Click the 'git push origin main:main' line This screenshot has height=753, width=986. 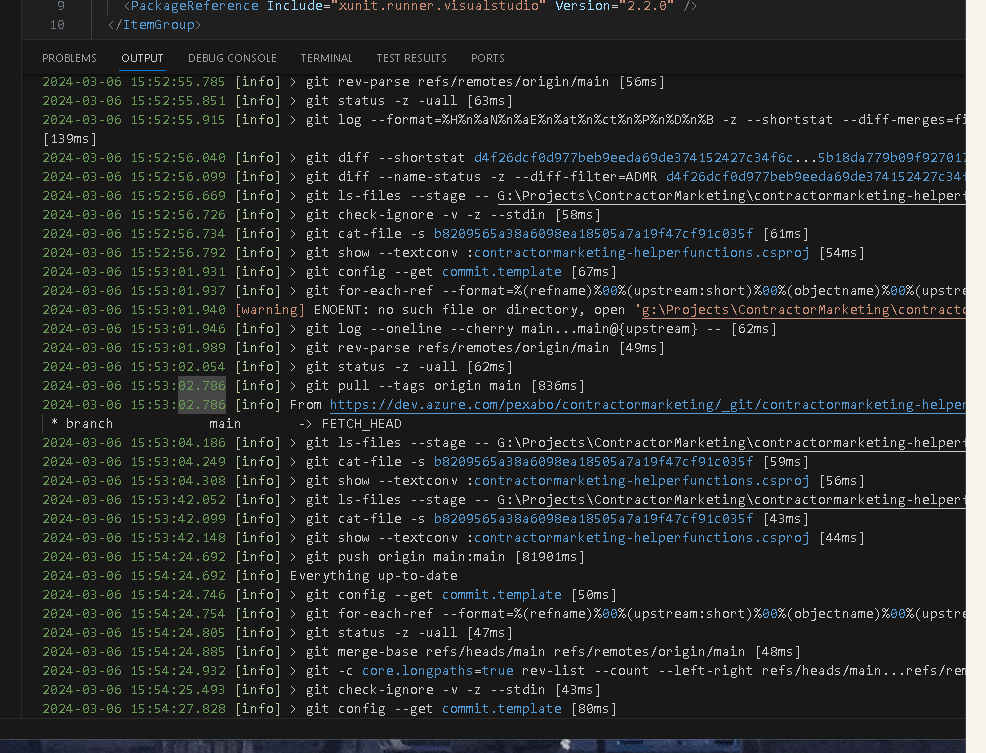(x=314, y=557)
